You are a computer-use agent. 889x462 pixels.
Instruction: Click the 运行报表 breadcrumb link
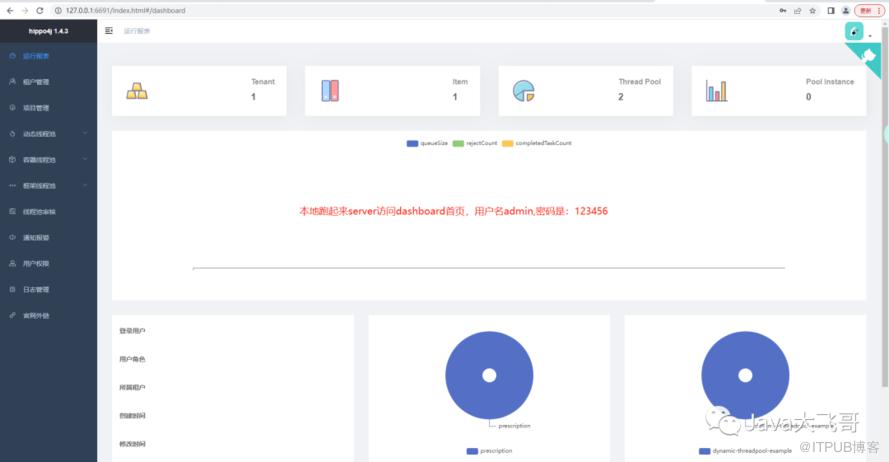(x=137, y=31)
